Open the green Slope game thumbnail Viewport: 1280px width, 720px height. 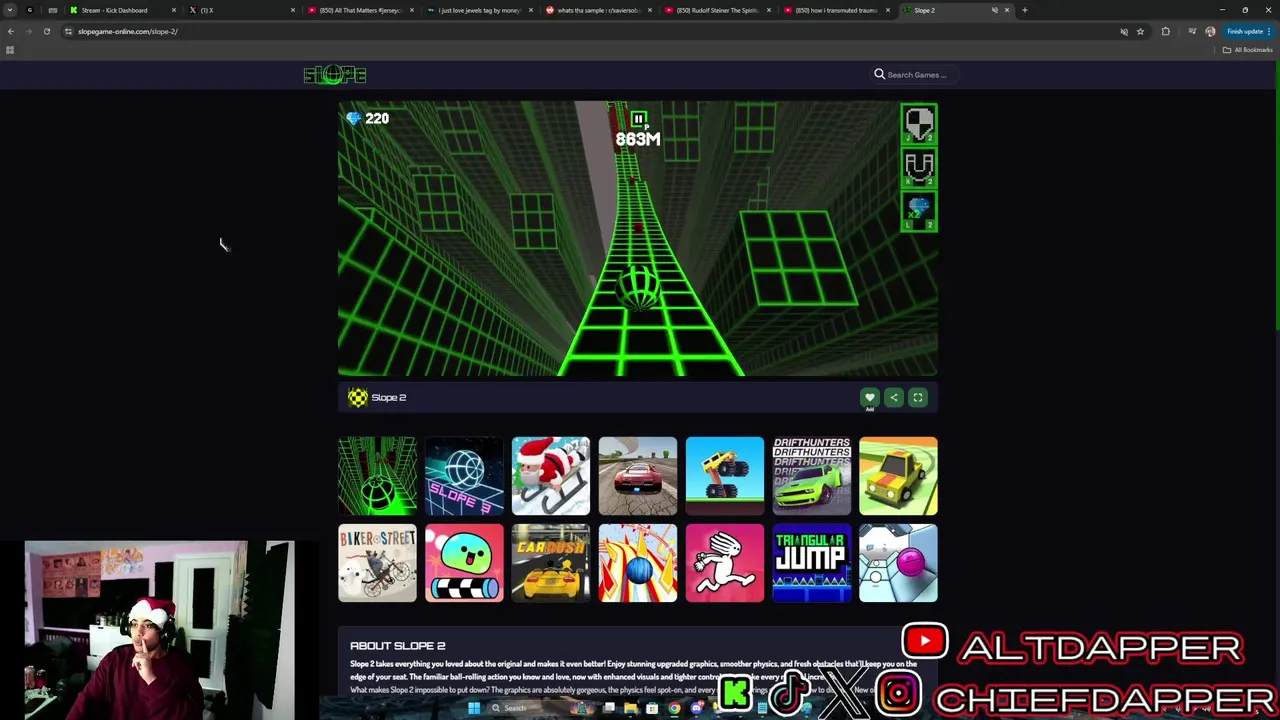[377, 476]
